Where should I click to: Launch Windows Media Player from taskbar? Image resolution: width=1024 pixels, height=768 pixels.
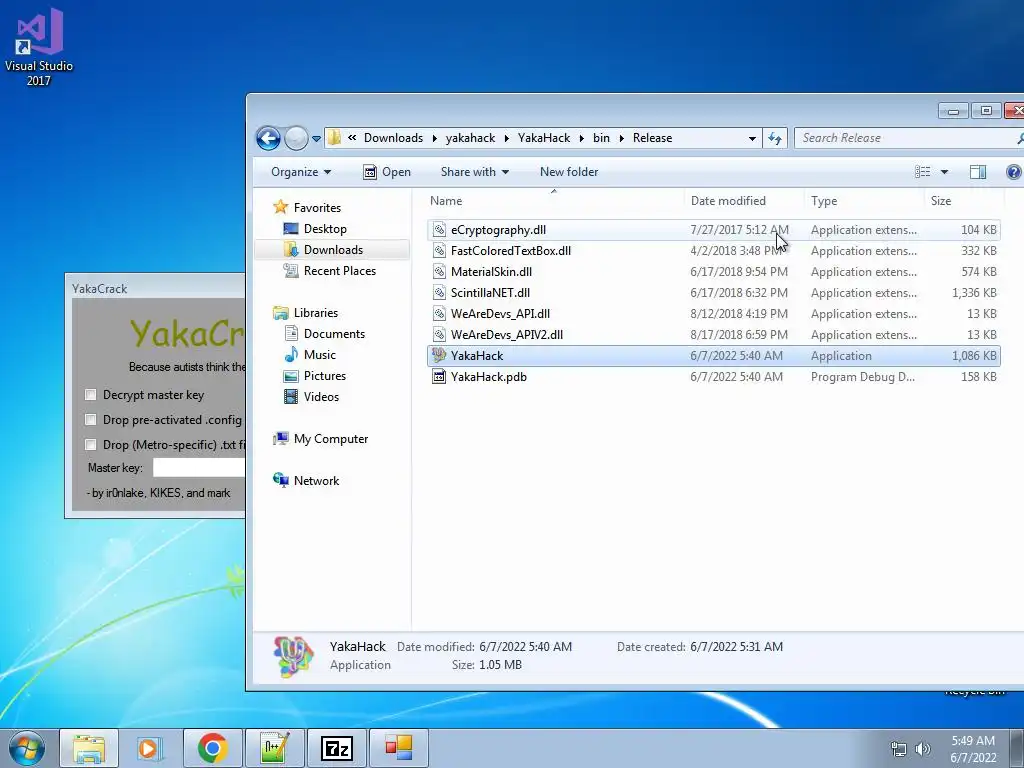coord(150,748)
